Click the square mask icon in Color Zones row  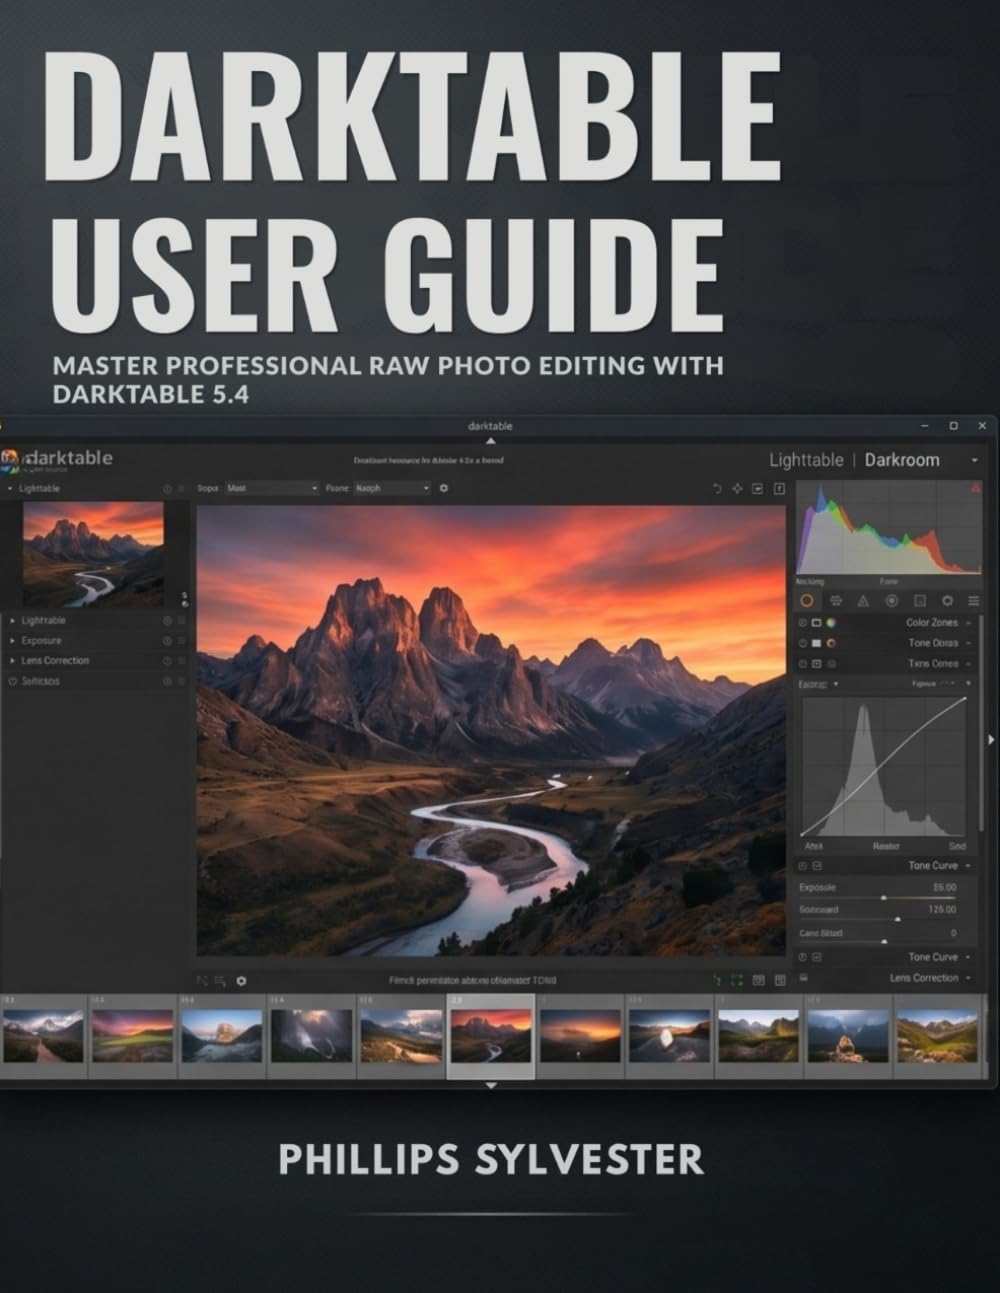(x=816, y=622)
